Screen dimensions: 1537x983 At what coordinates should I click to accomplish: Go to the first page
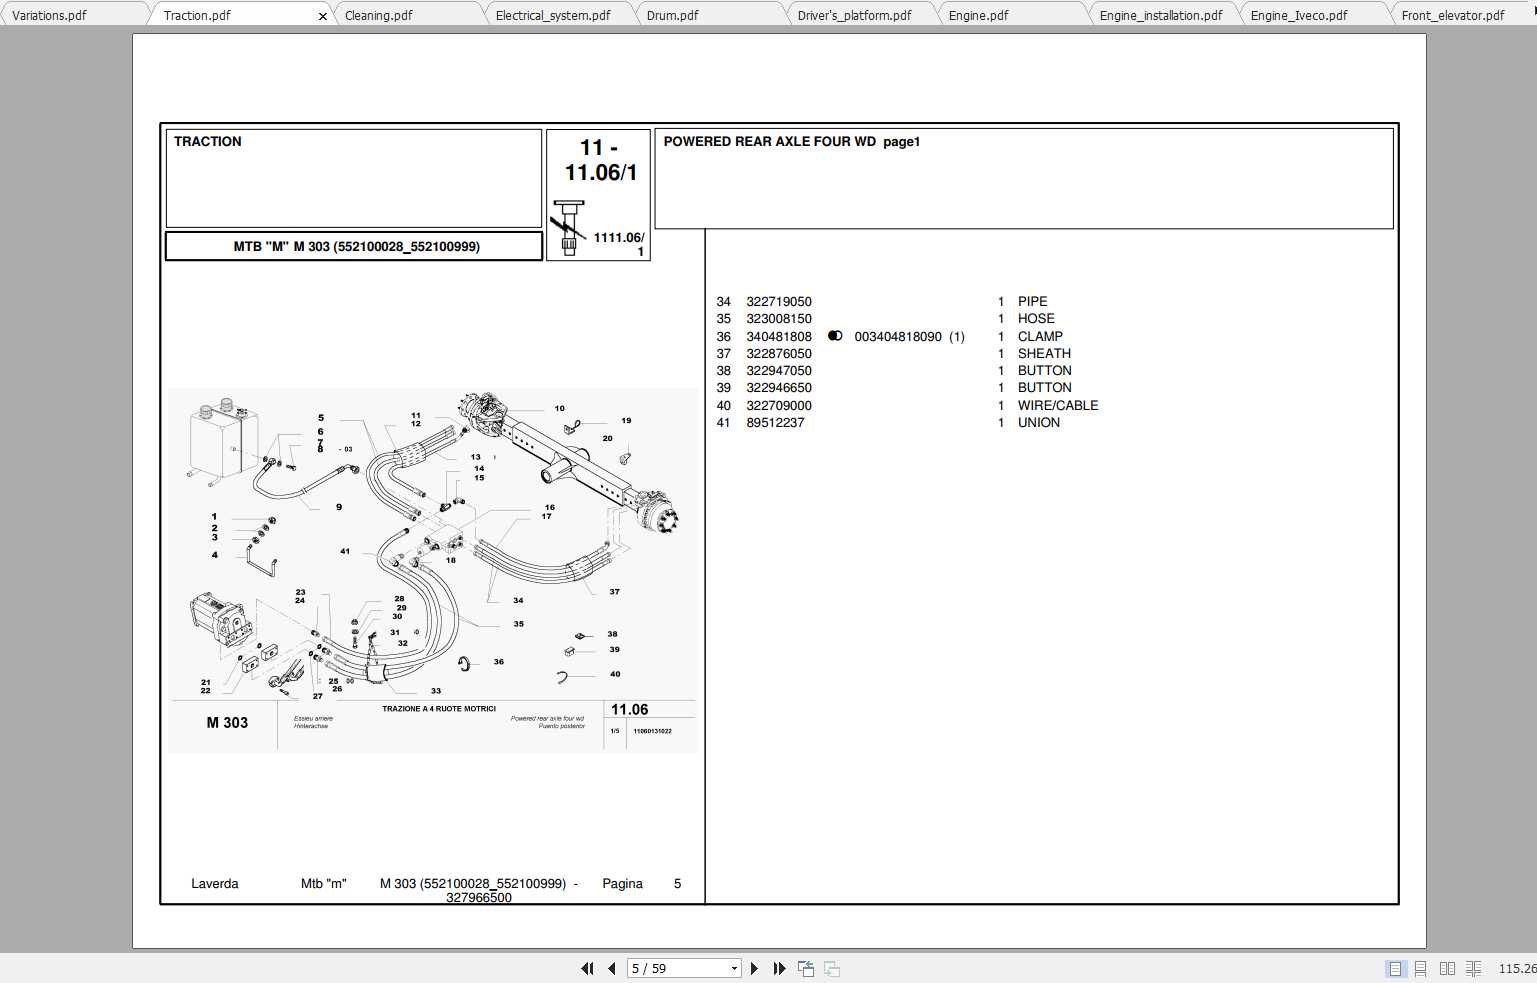point(587,968)
